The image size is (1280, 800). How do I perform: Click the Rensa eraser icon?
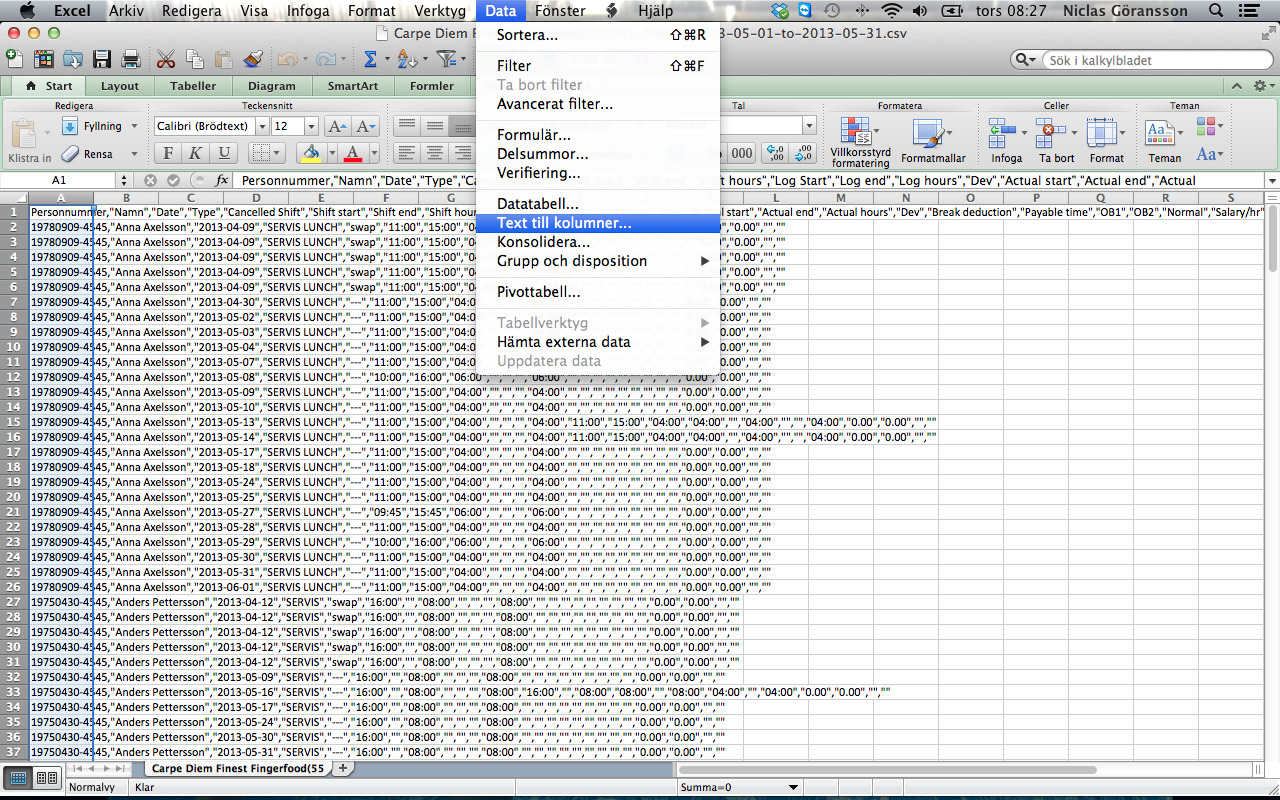(x=70, y=154)
